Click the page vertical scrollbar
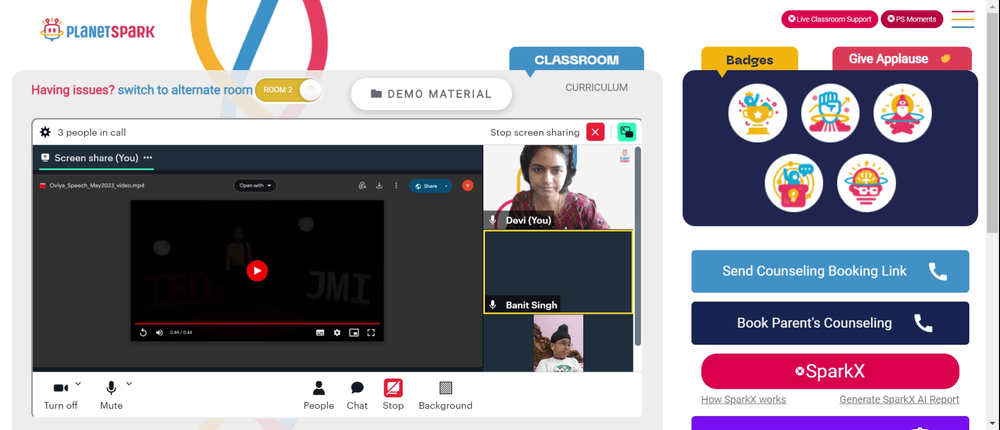 coord(994,121)
